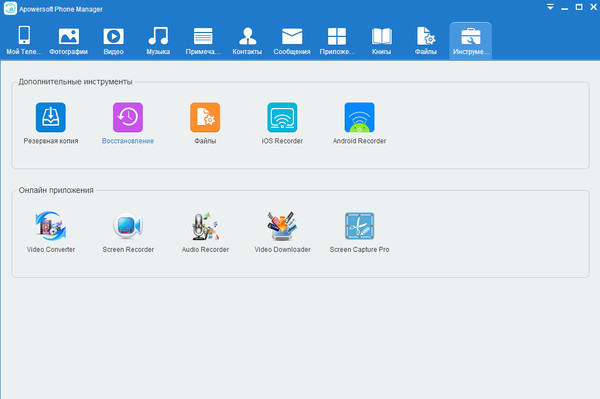Go to the Книги tab
Viewport: 600px width, 399px height.
[382, 41]
